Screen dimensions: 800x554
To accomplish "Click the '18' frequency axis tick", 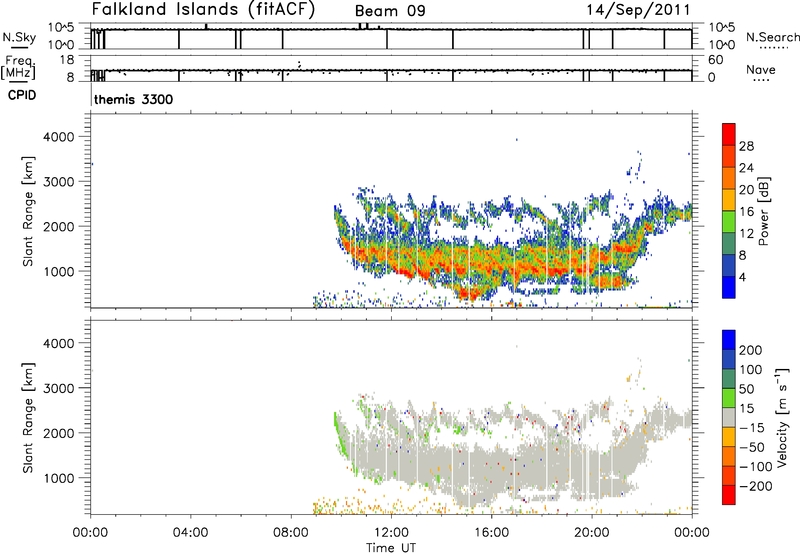I will [67, 60].
